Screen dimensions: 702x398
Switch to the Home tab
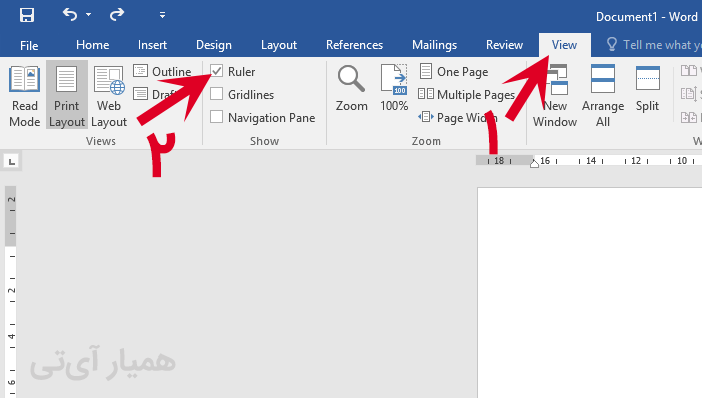[x=92, y=45]
